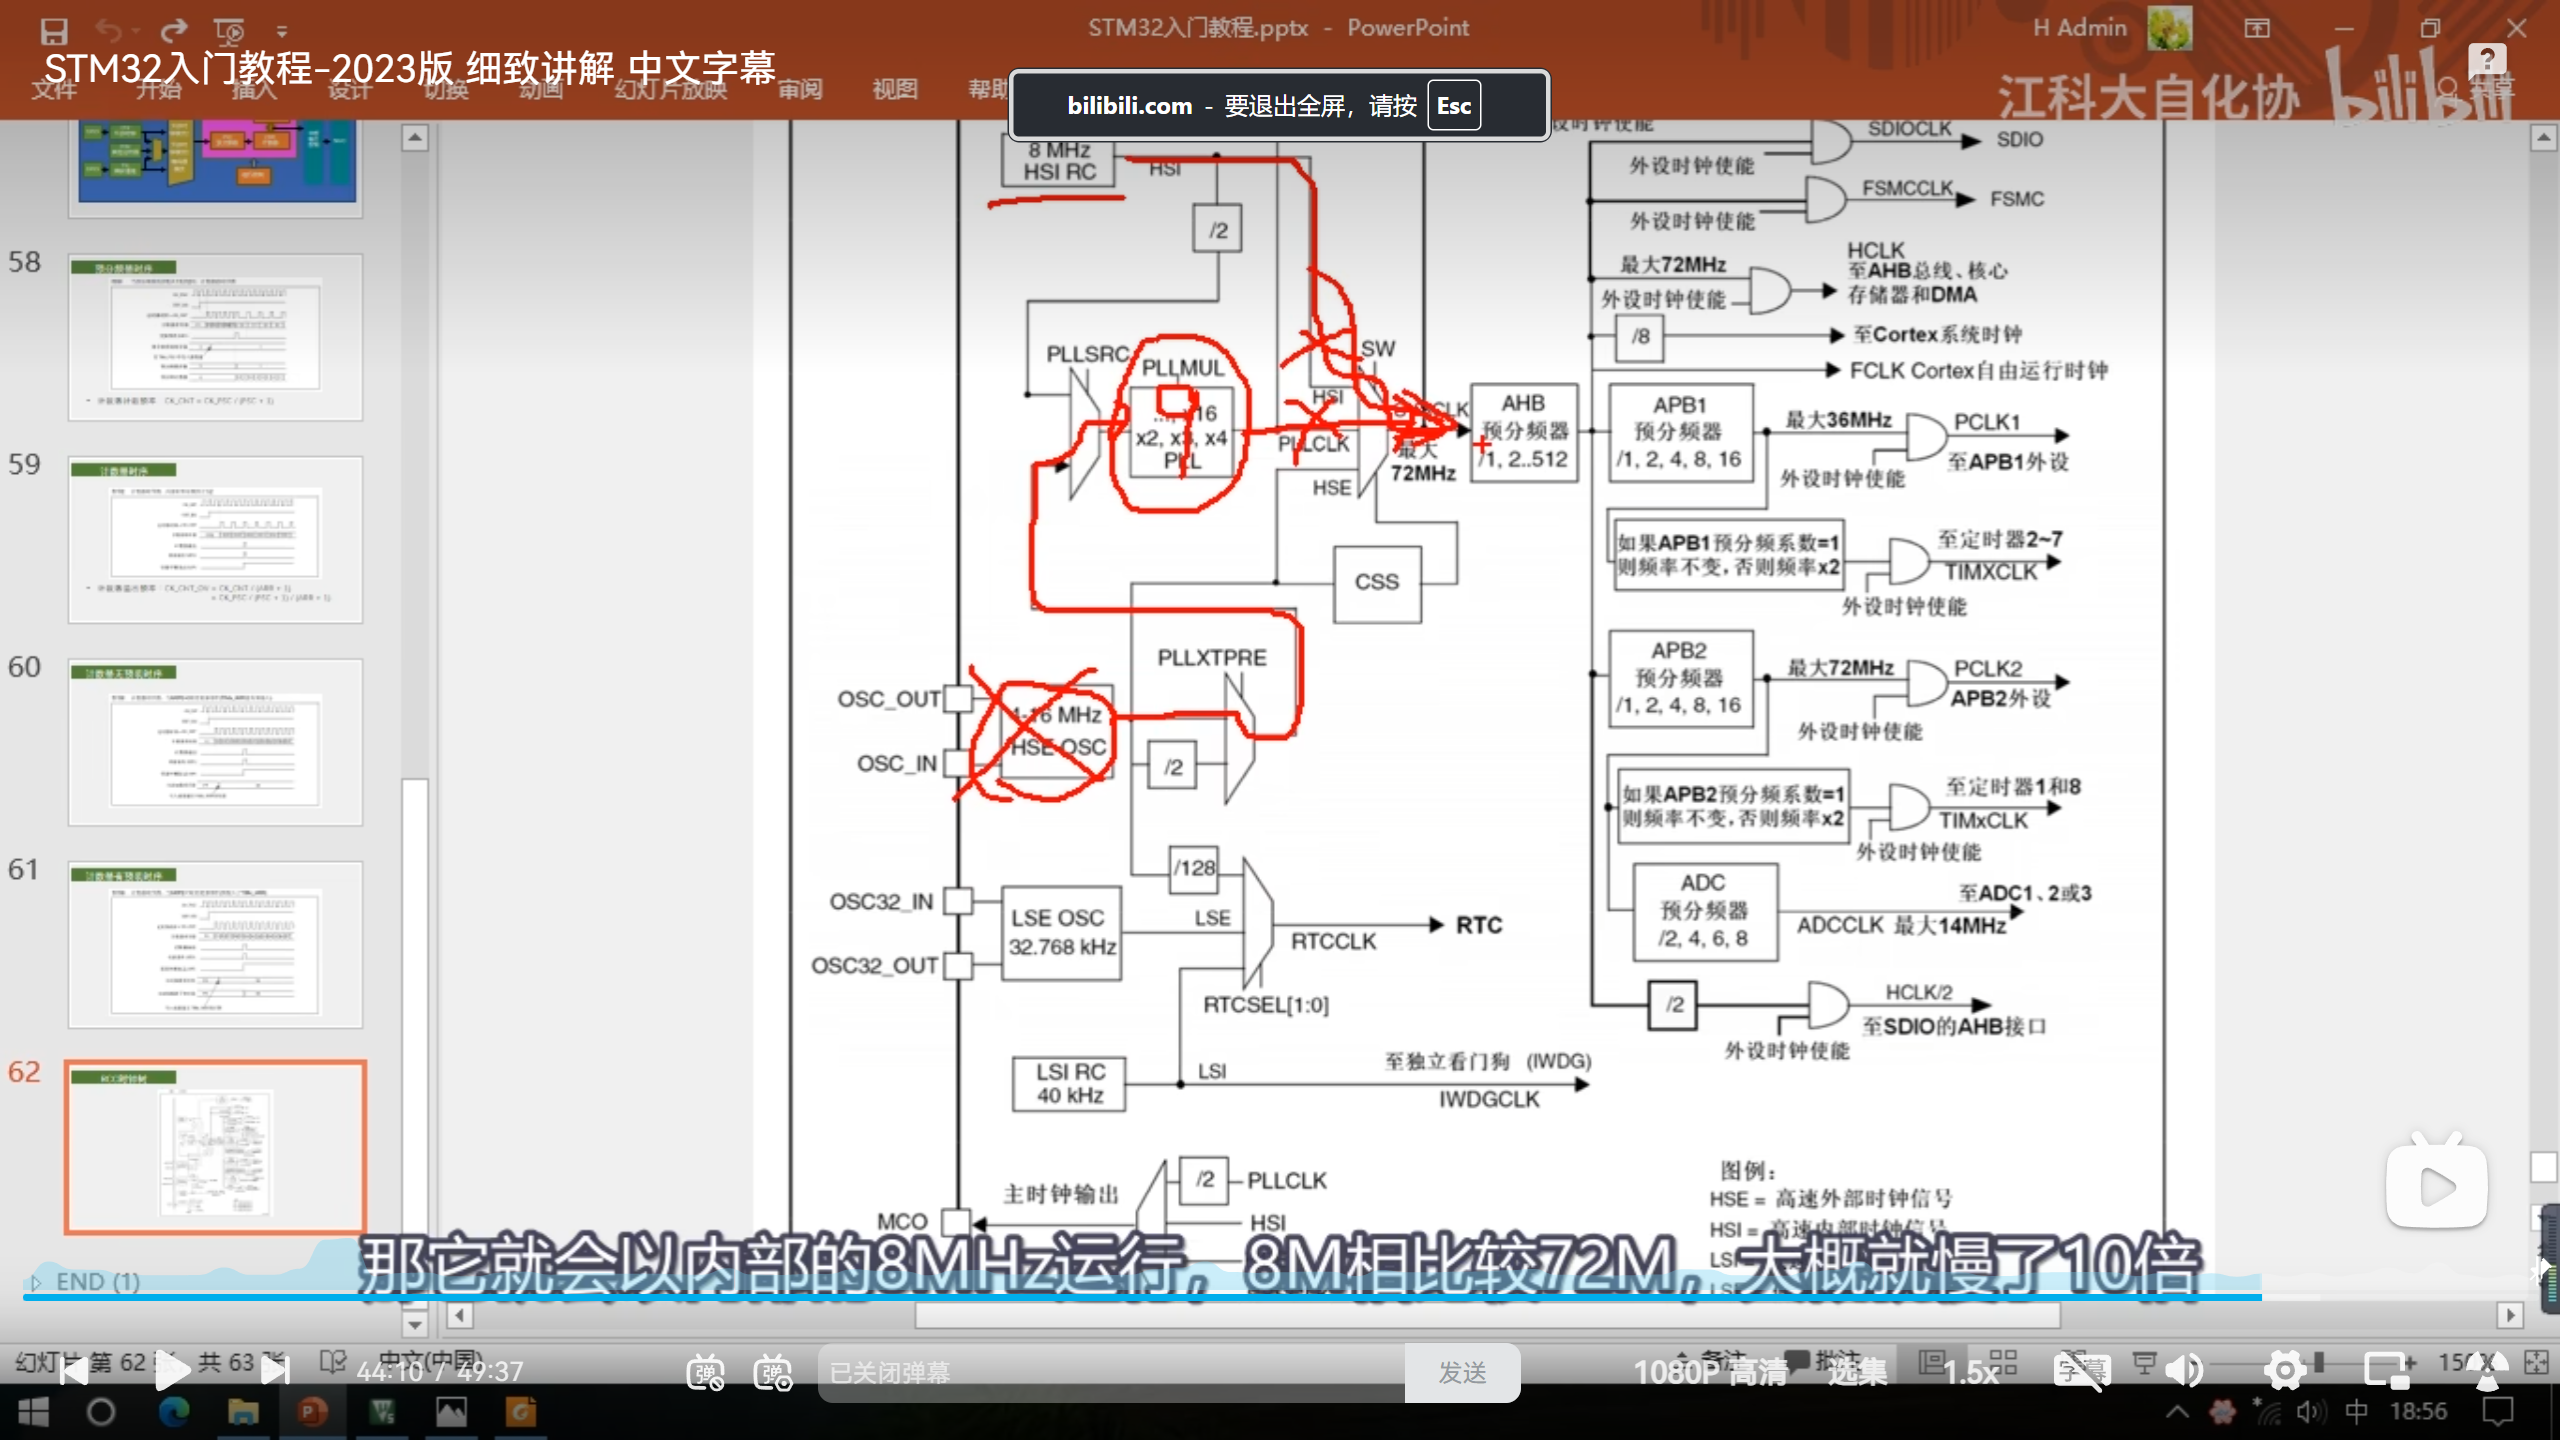Open the player settings gear
Screen dimensions: 2560x1440
coord(2285,1371)
